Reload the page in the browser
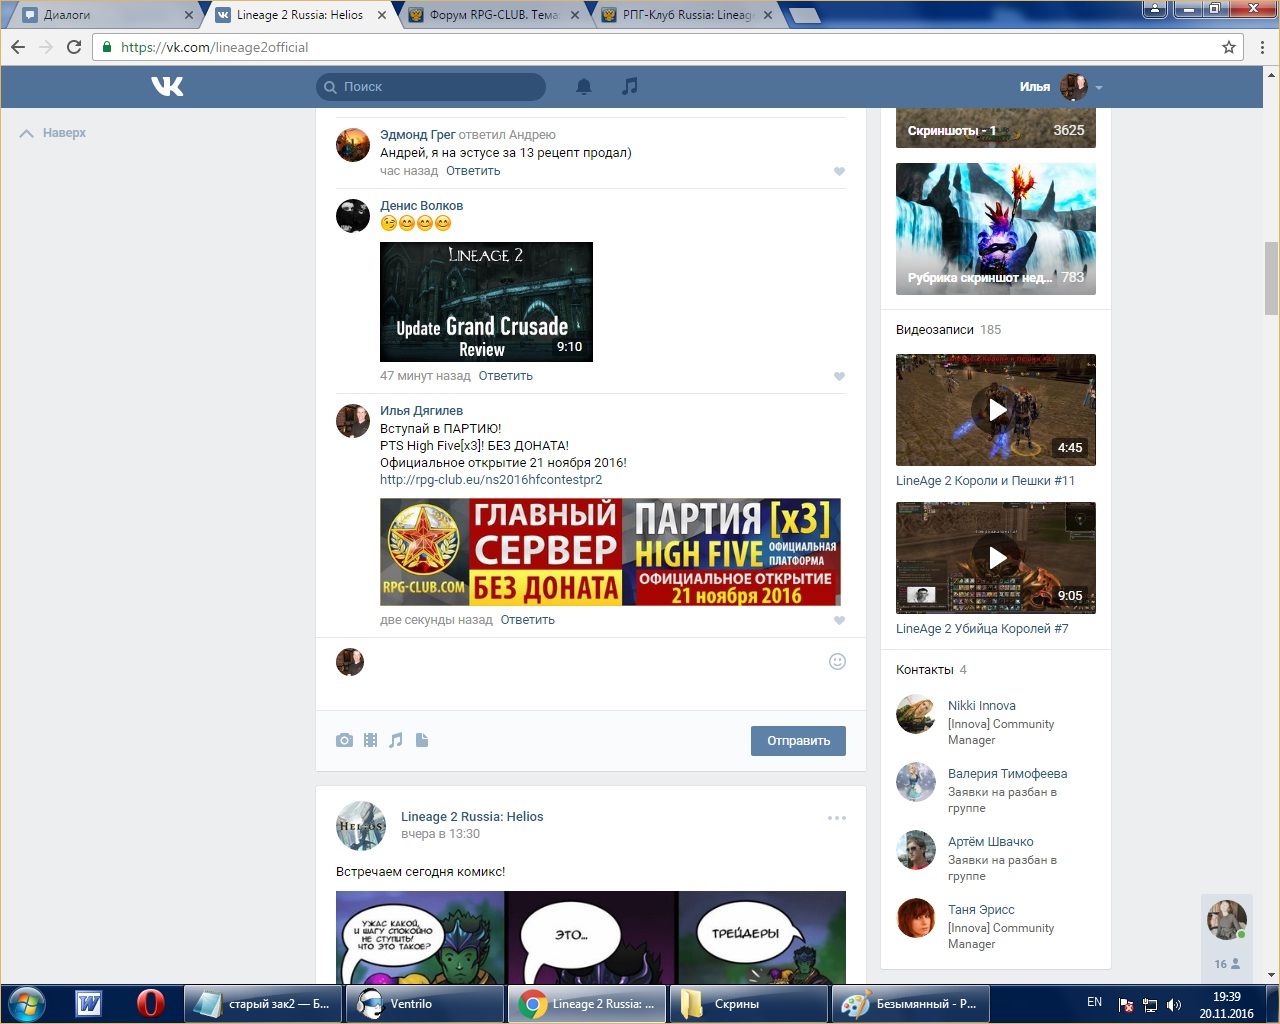The width and height of the screenshot is (1280, 1024). (74, 47)
